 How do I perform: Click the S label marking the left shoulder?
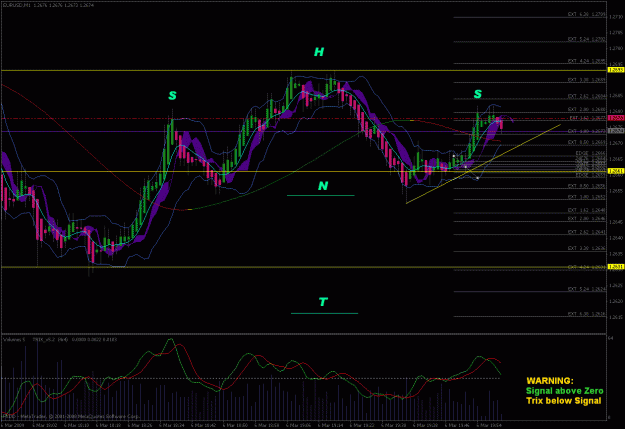pyautogui.click(x=172, y=96)
